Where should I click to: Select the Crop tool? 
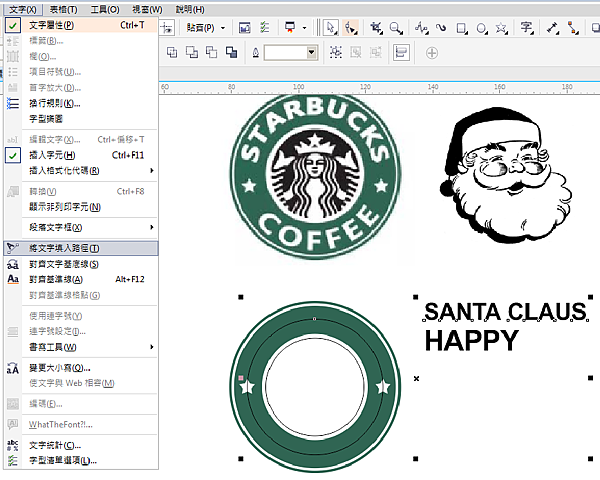coord(376,28)
